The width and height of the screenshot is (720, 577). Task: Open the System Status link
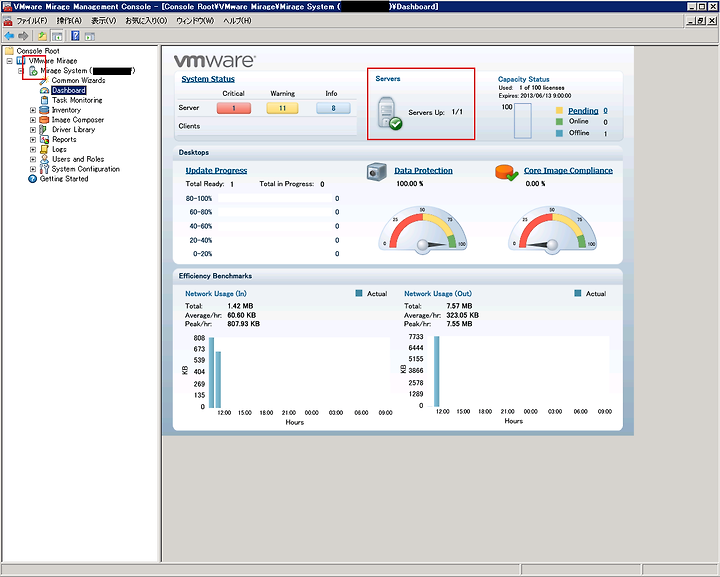point(208,79)
